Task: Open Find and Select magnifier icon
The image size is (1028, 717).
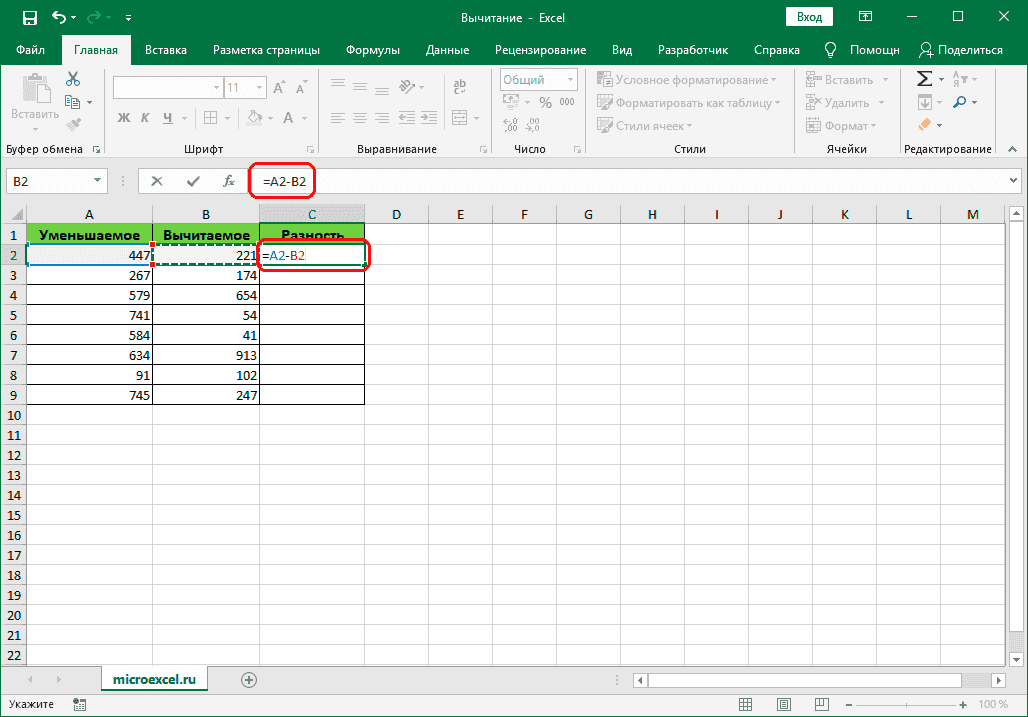Action: click(x=960, y=102)
